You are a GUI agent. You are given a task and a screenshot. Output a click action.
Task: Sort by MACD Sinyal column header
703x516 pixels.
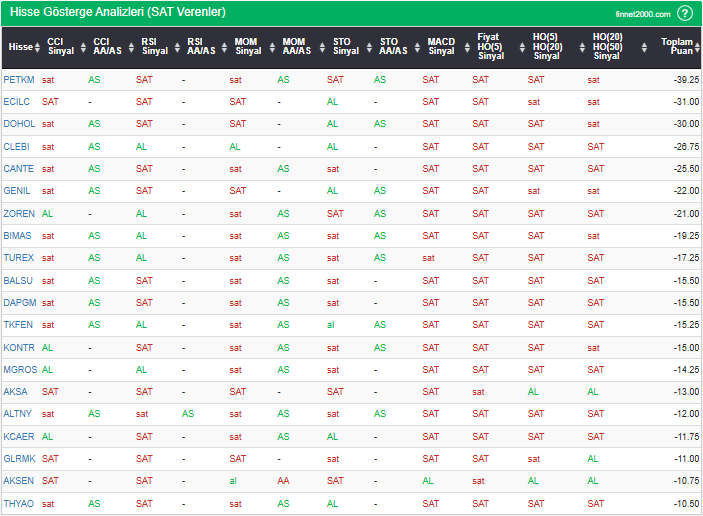[441, 46]
